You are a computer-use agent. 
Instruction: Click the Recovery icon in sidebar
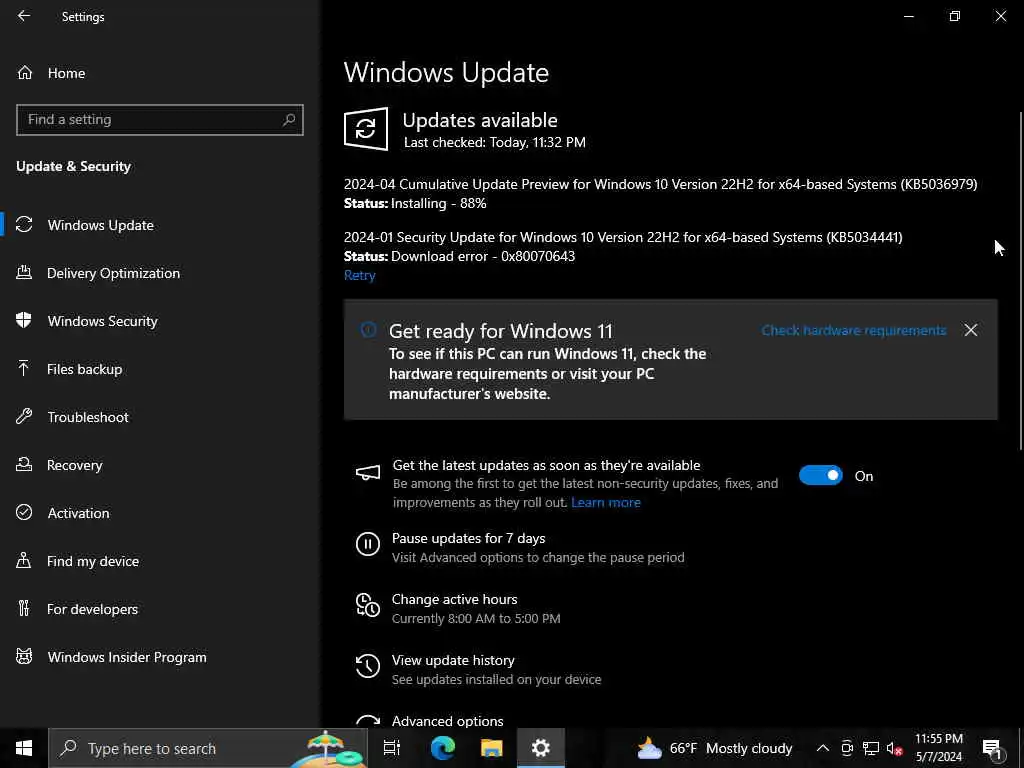click(24, 464)
